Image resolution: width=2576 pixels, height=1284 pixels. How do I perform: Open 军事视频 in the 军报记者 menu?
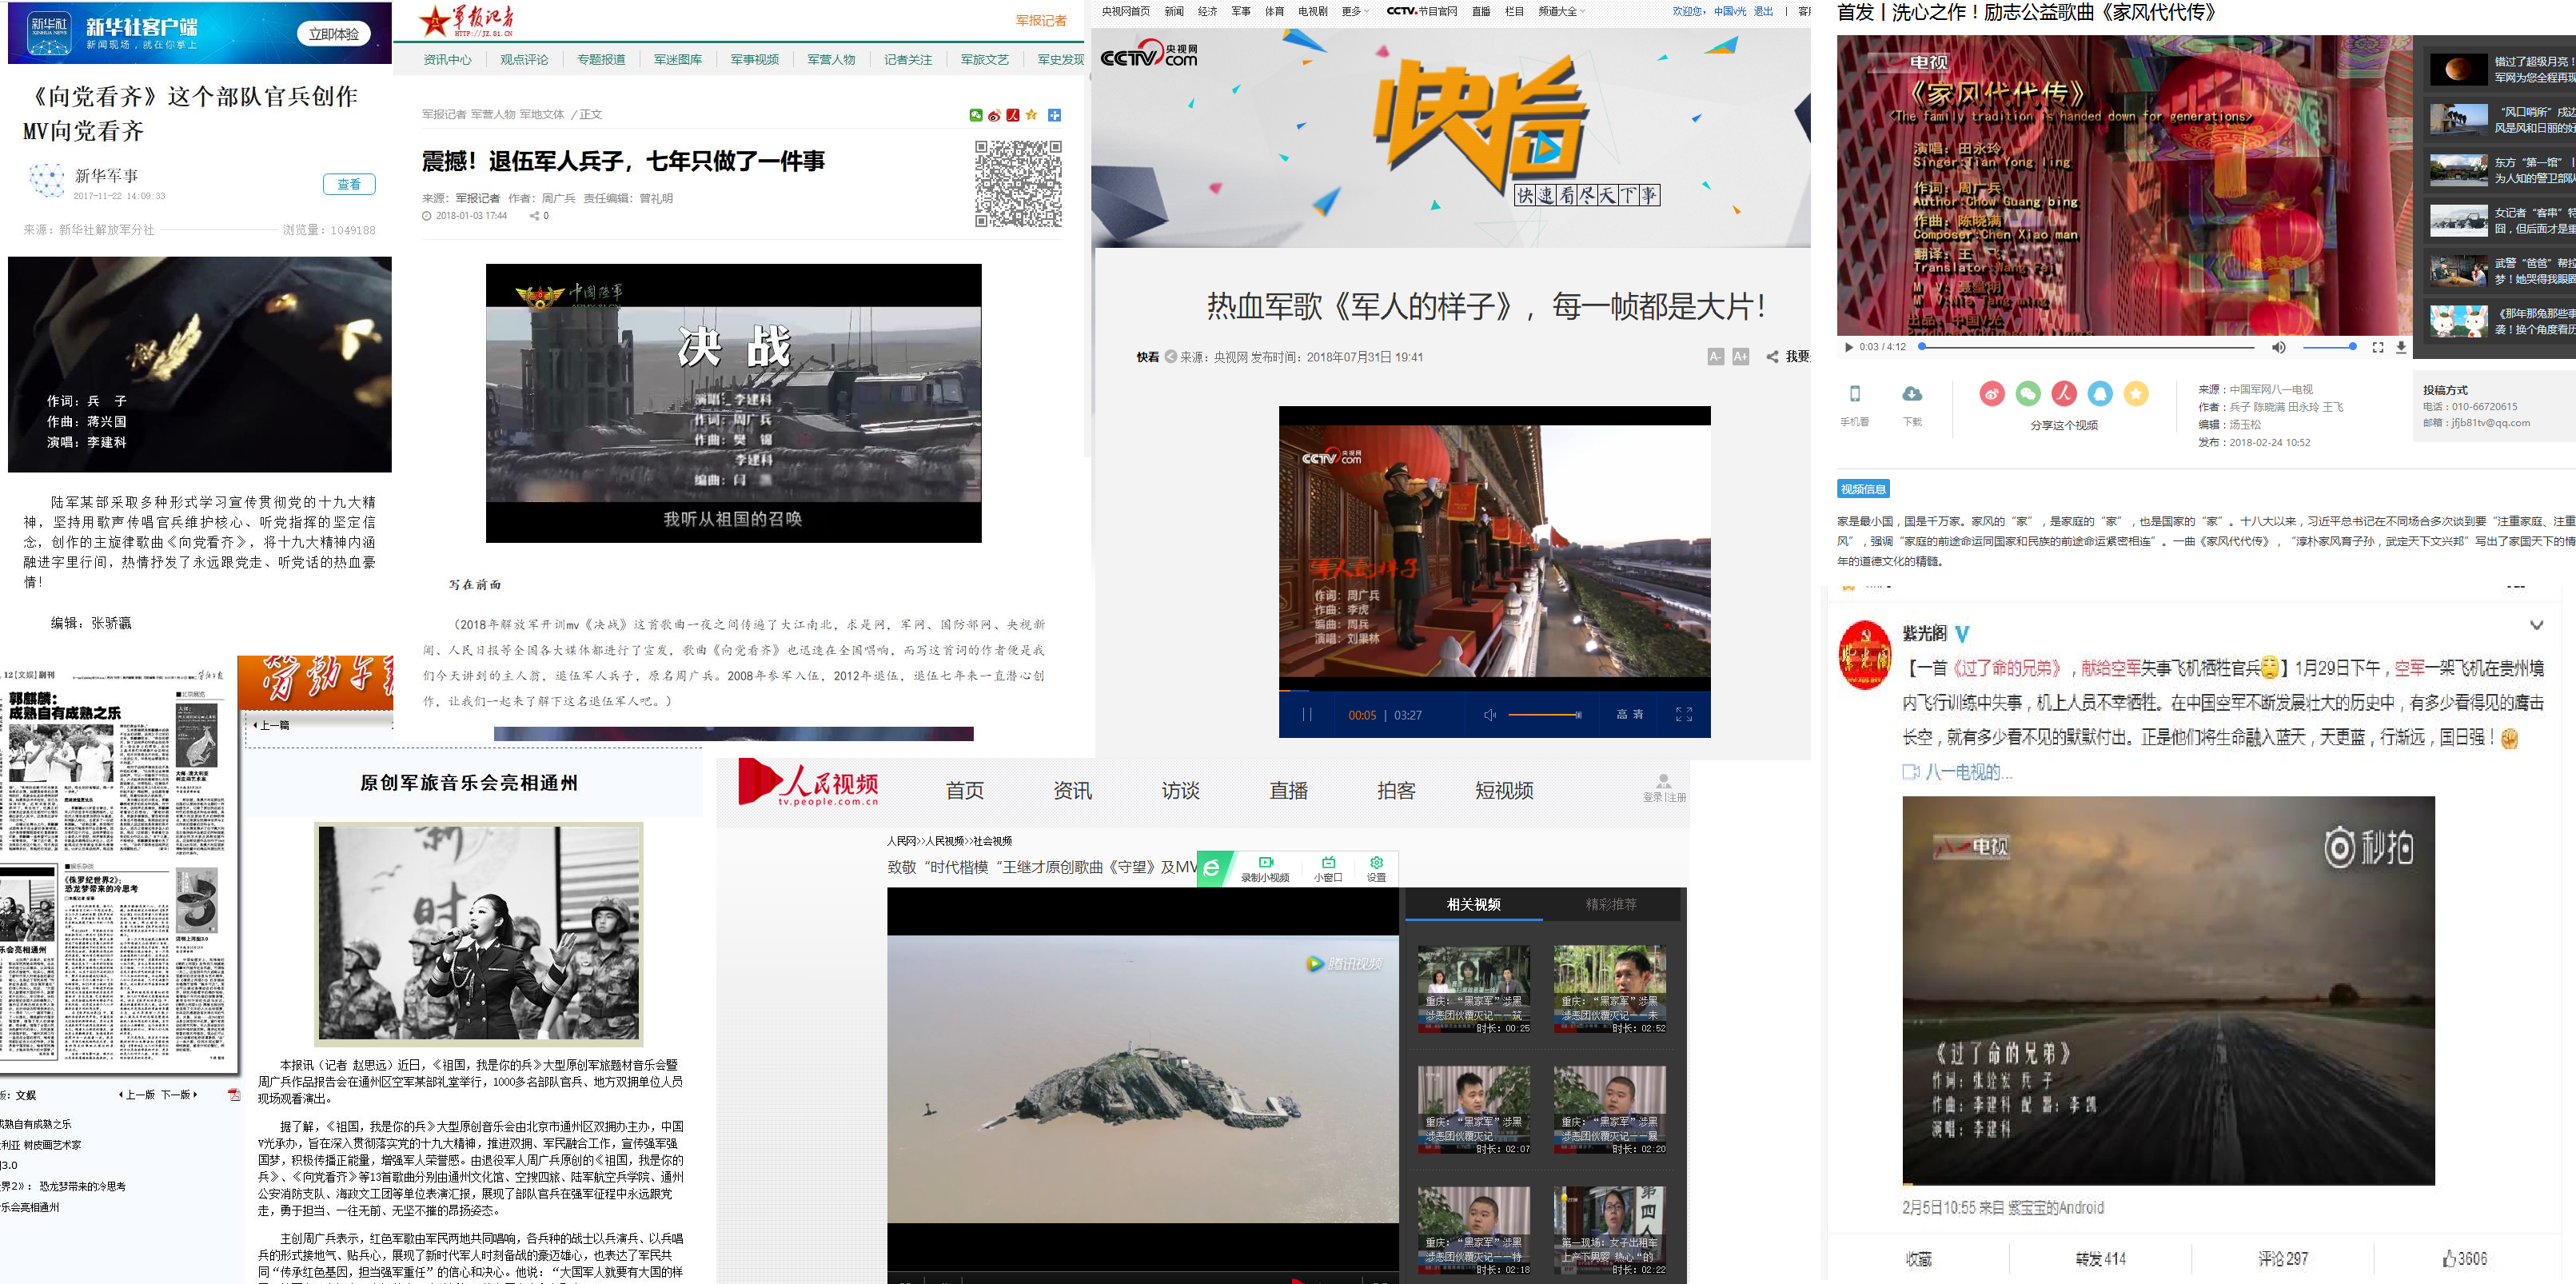click(754, 59)
